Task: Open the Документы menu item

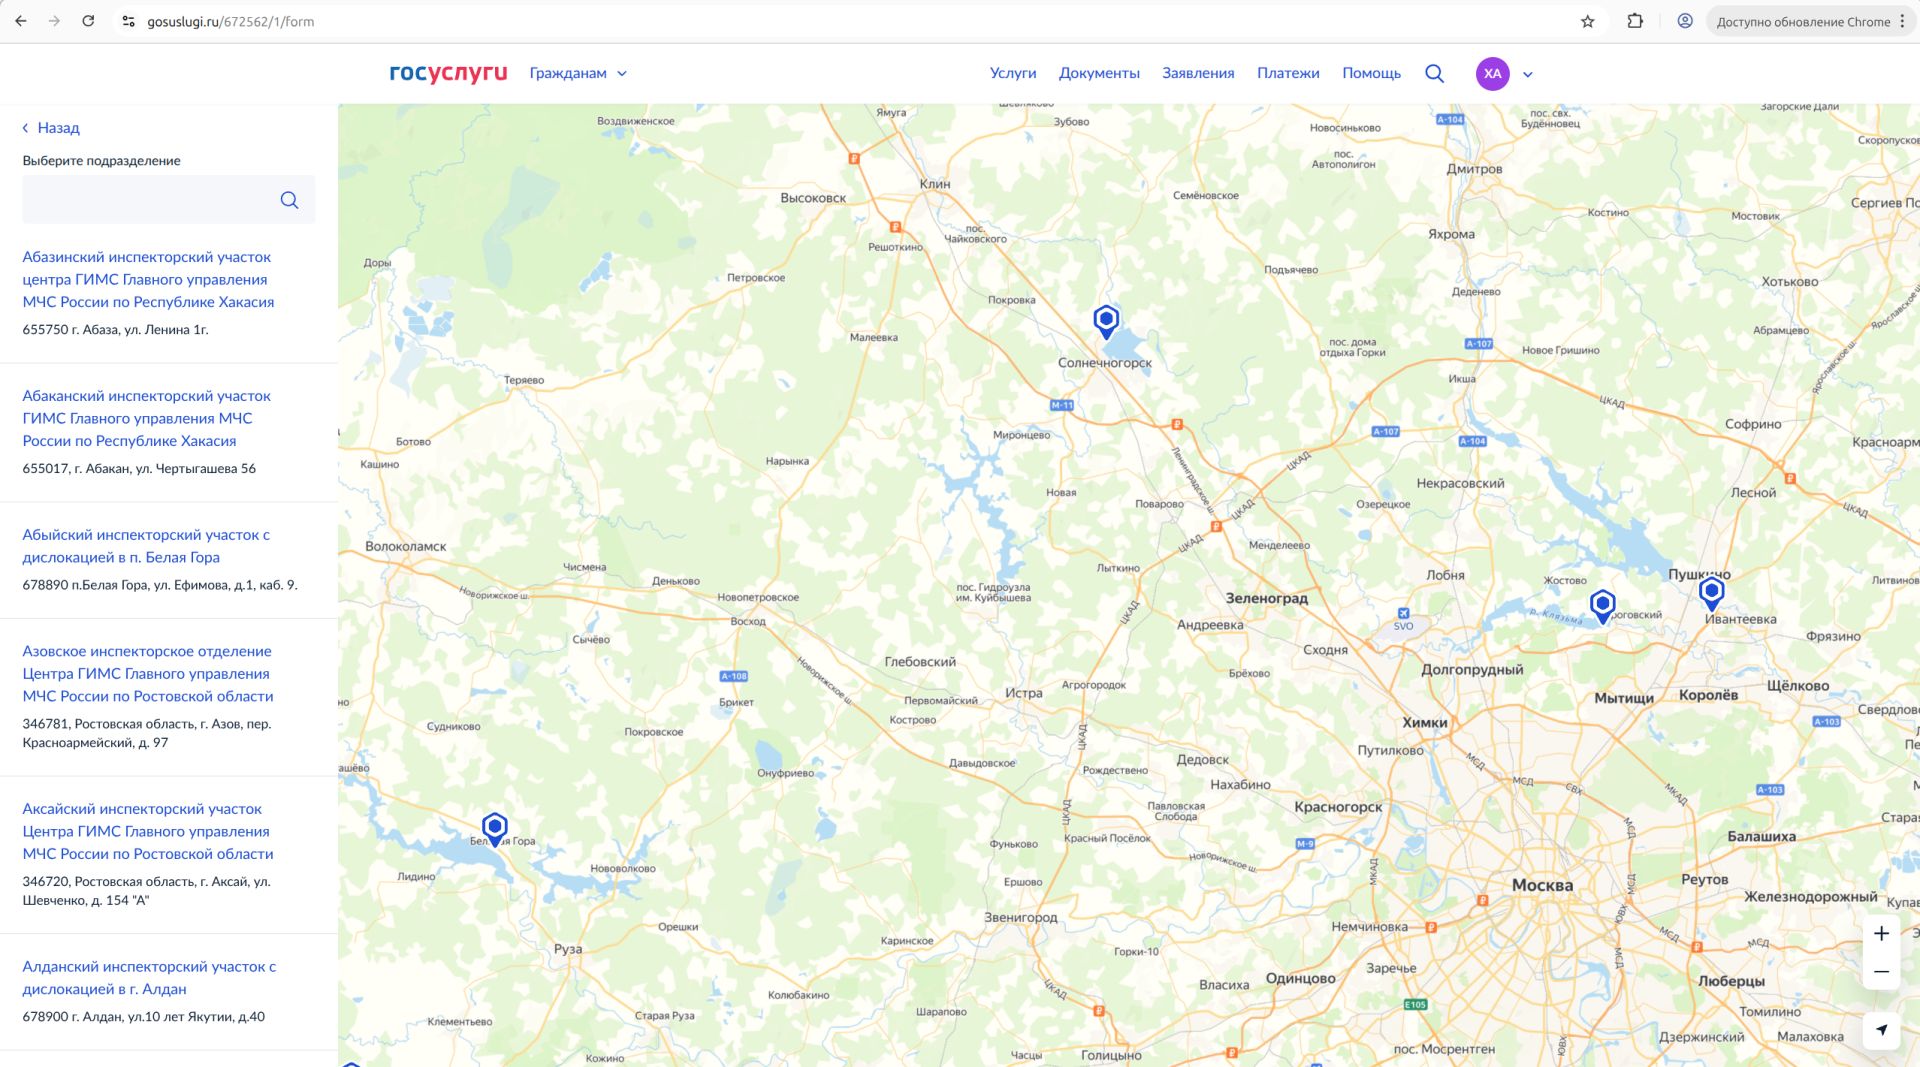Action: click(1099, 73)
